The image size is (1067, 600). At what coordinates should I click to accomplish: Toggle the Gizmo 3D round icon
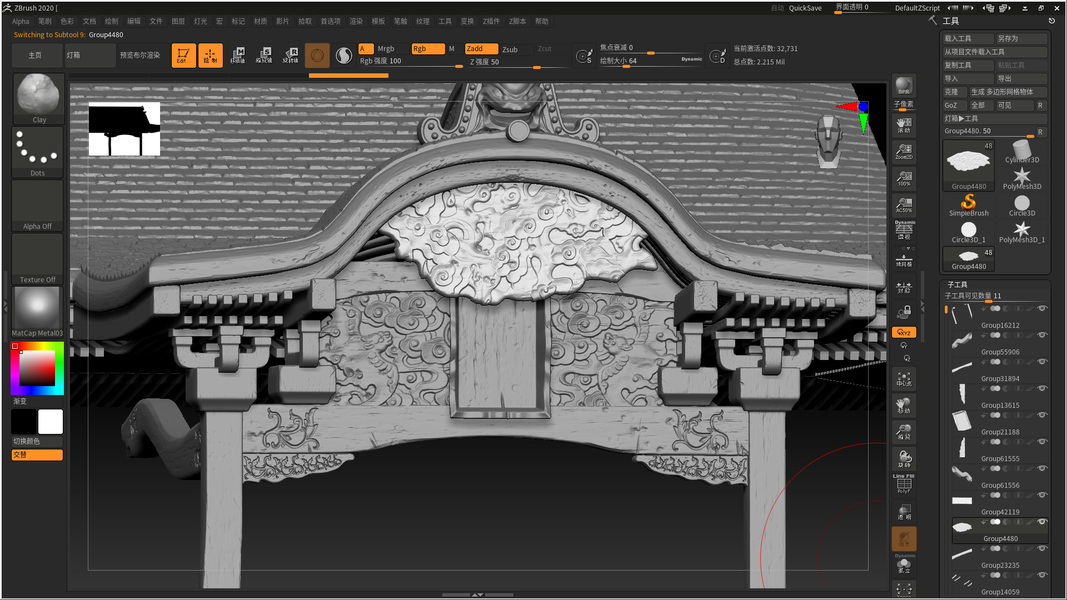coord(317,55)
